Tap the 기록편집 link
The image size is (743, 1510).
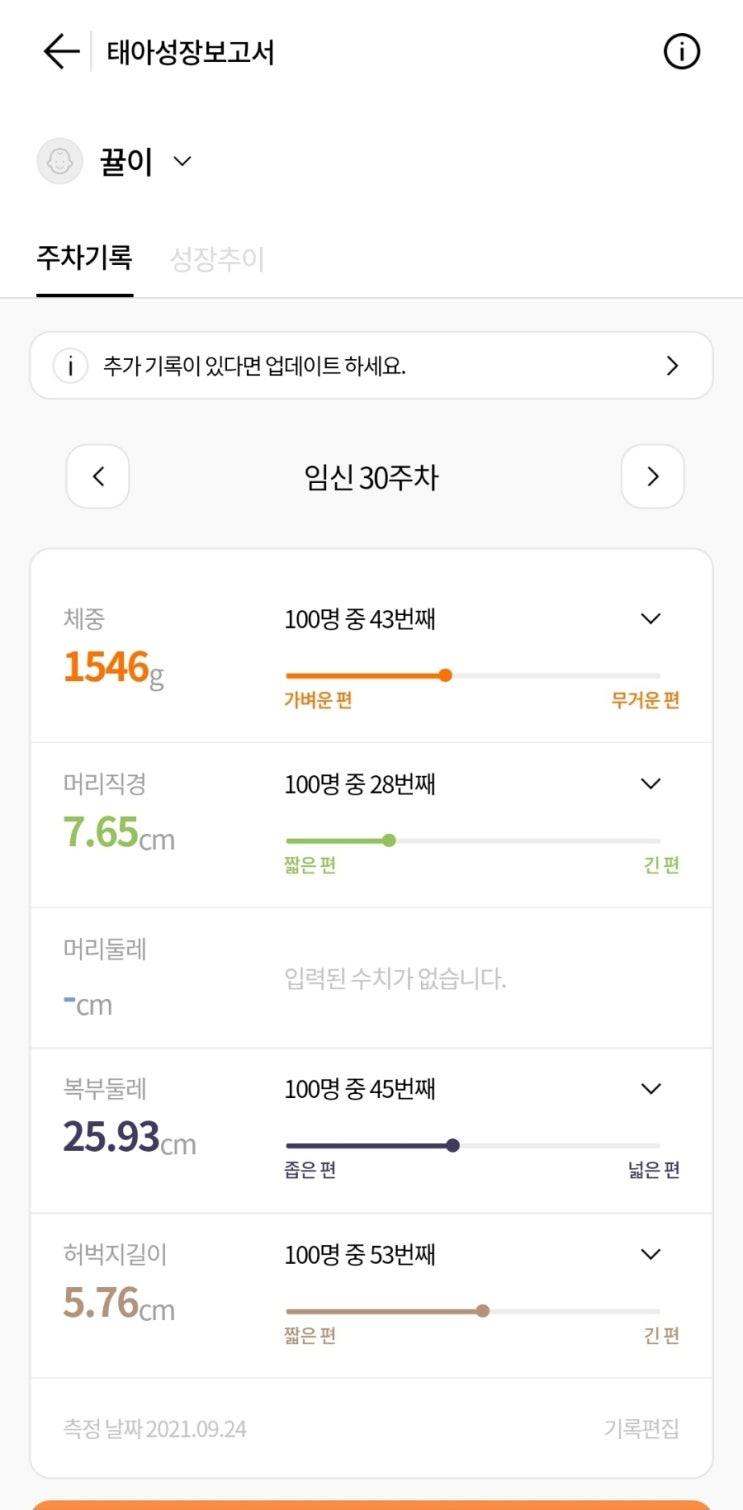pyautogui.click(x=641, y=1429)
